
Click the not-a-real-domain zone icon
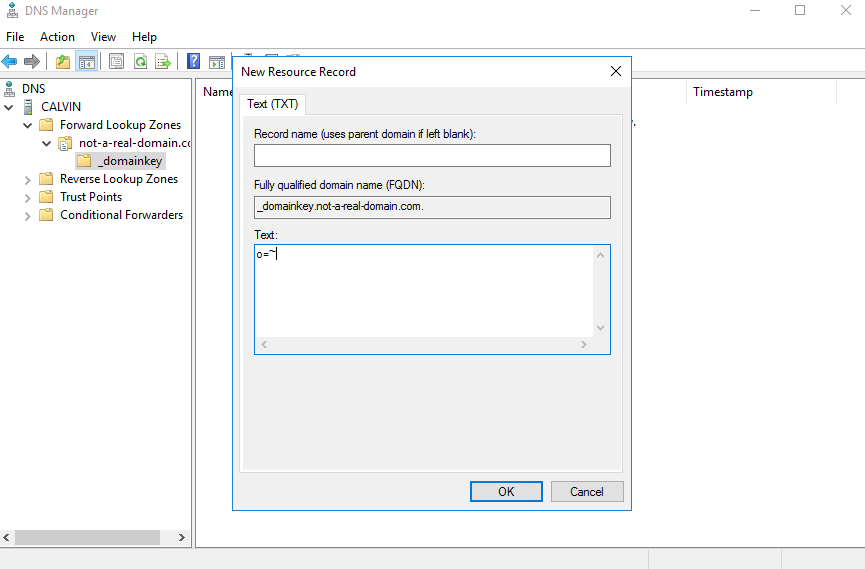[65, 143]
